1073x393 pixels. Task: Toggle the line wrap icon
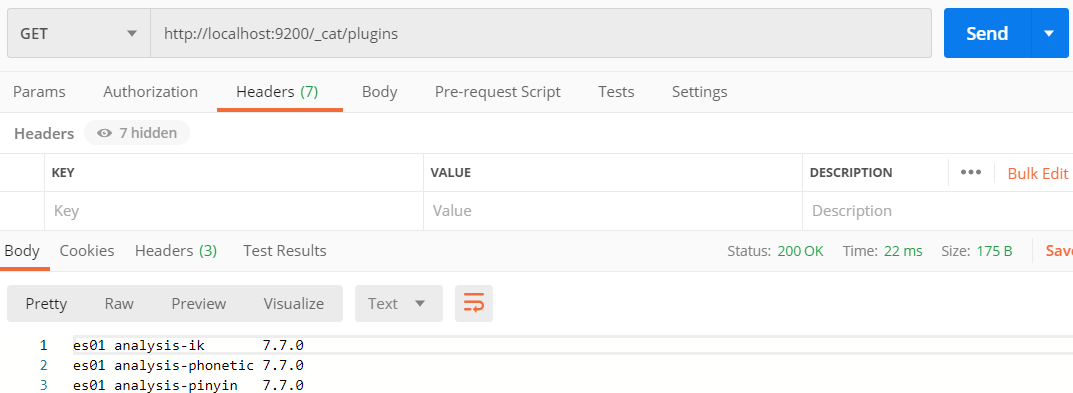(474, 303)
